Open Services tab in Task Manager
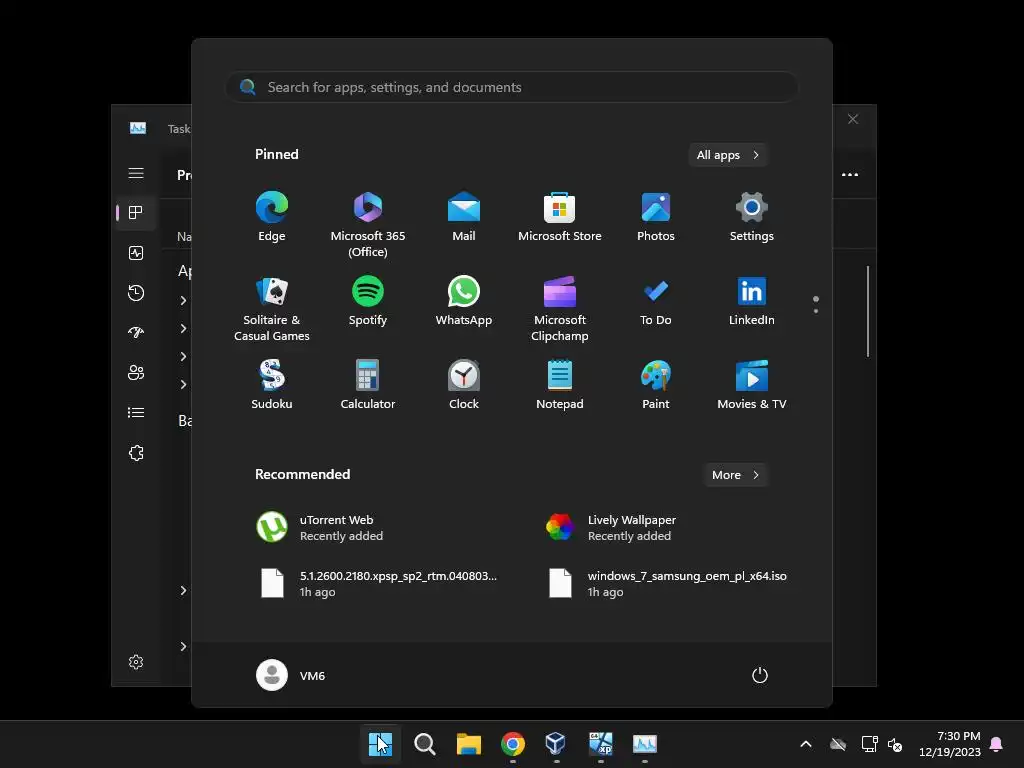The width and height of the screenshot is (1024, 768). tap(136, 453)
